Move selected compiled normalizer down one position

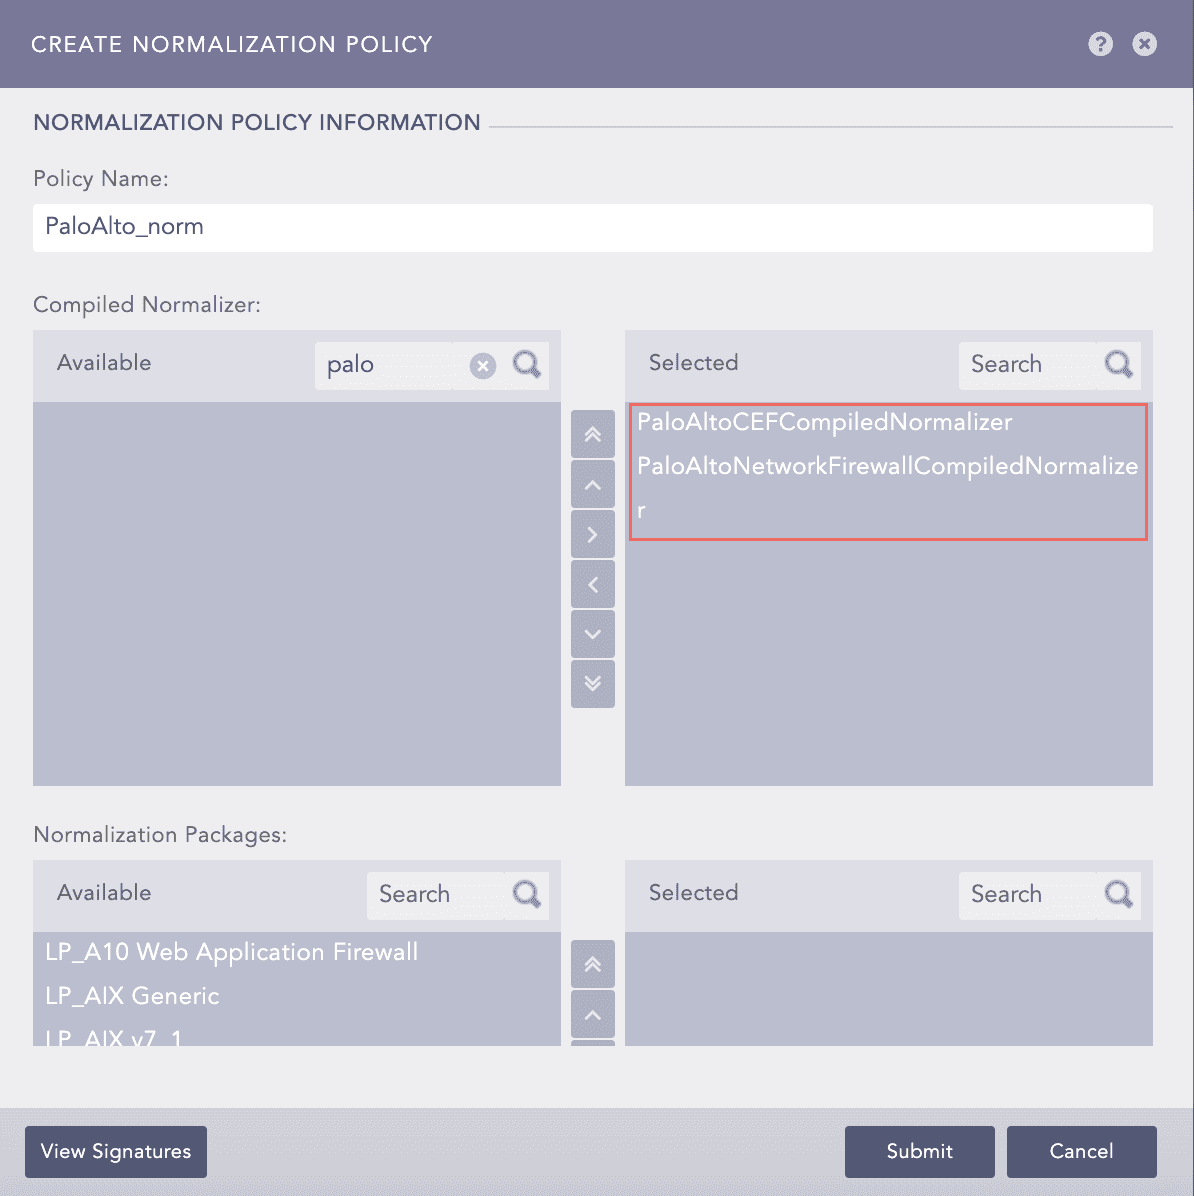592,634
